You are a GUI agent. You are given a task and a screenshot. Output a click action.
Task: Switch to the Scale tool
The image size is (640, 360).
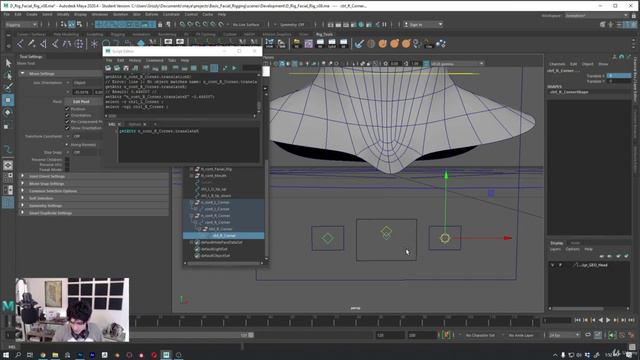click(8, 125)
